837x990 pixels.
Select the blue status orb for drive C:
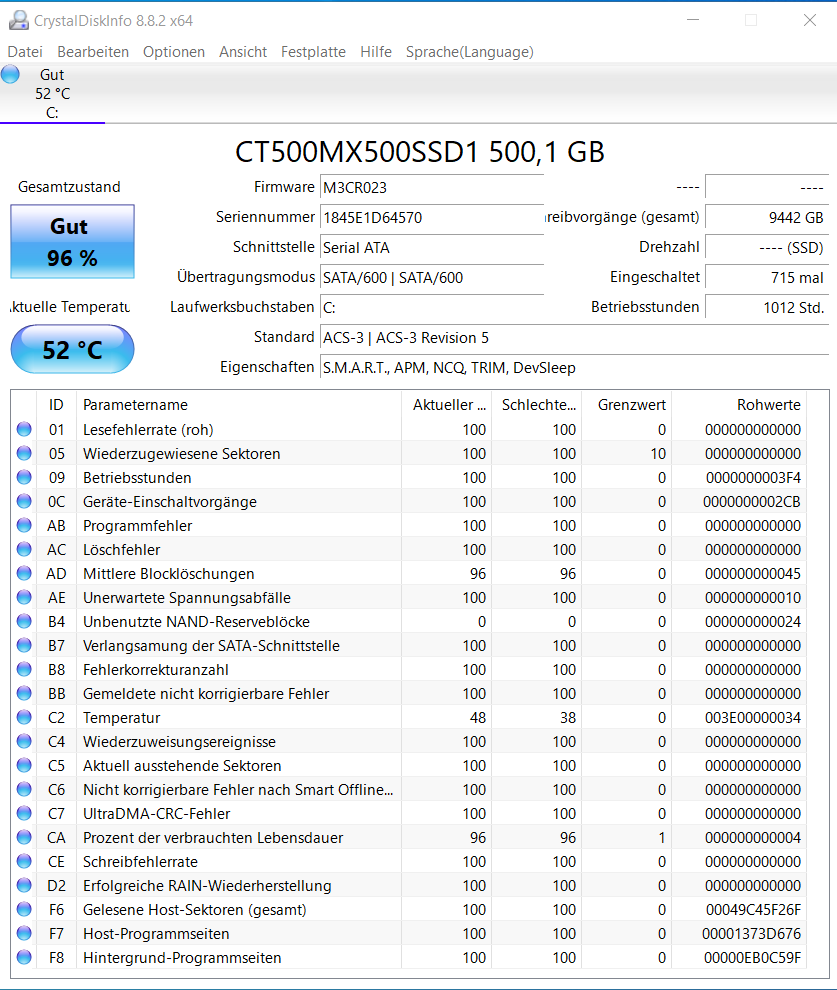click(x=10, y=75)
